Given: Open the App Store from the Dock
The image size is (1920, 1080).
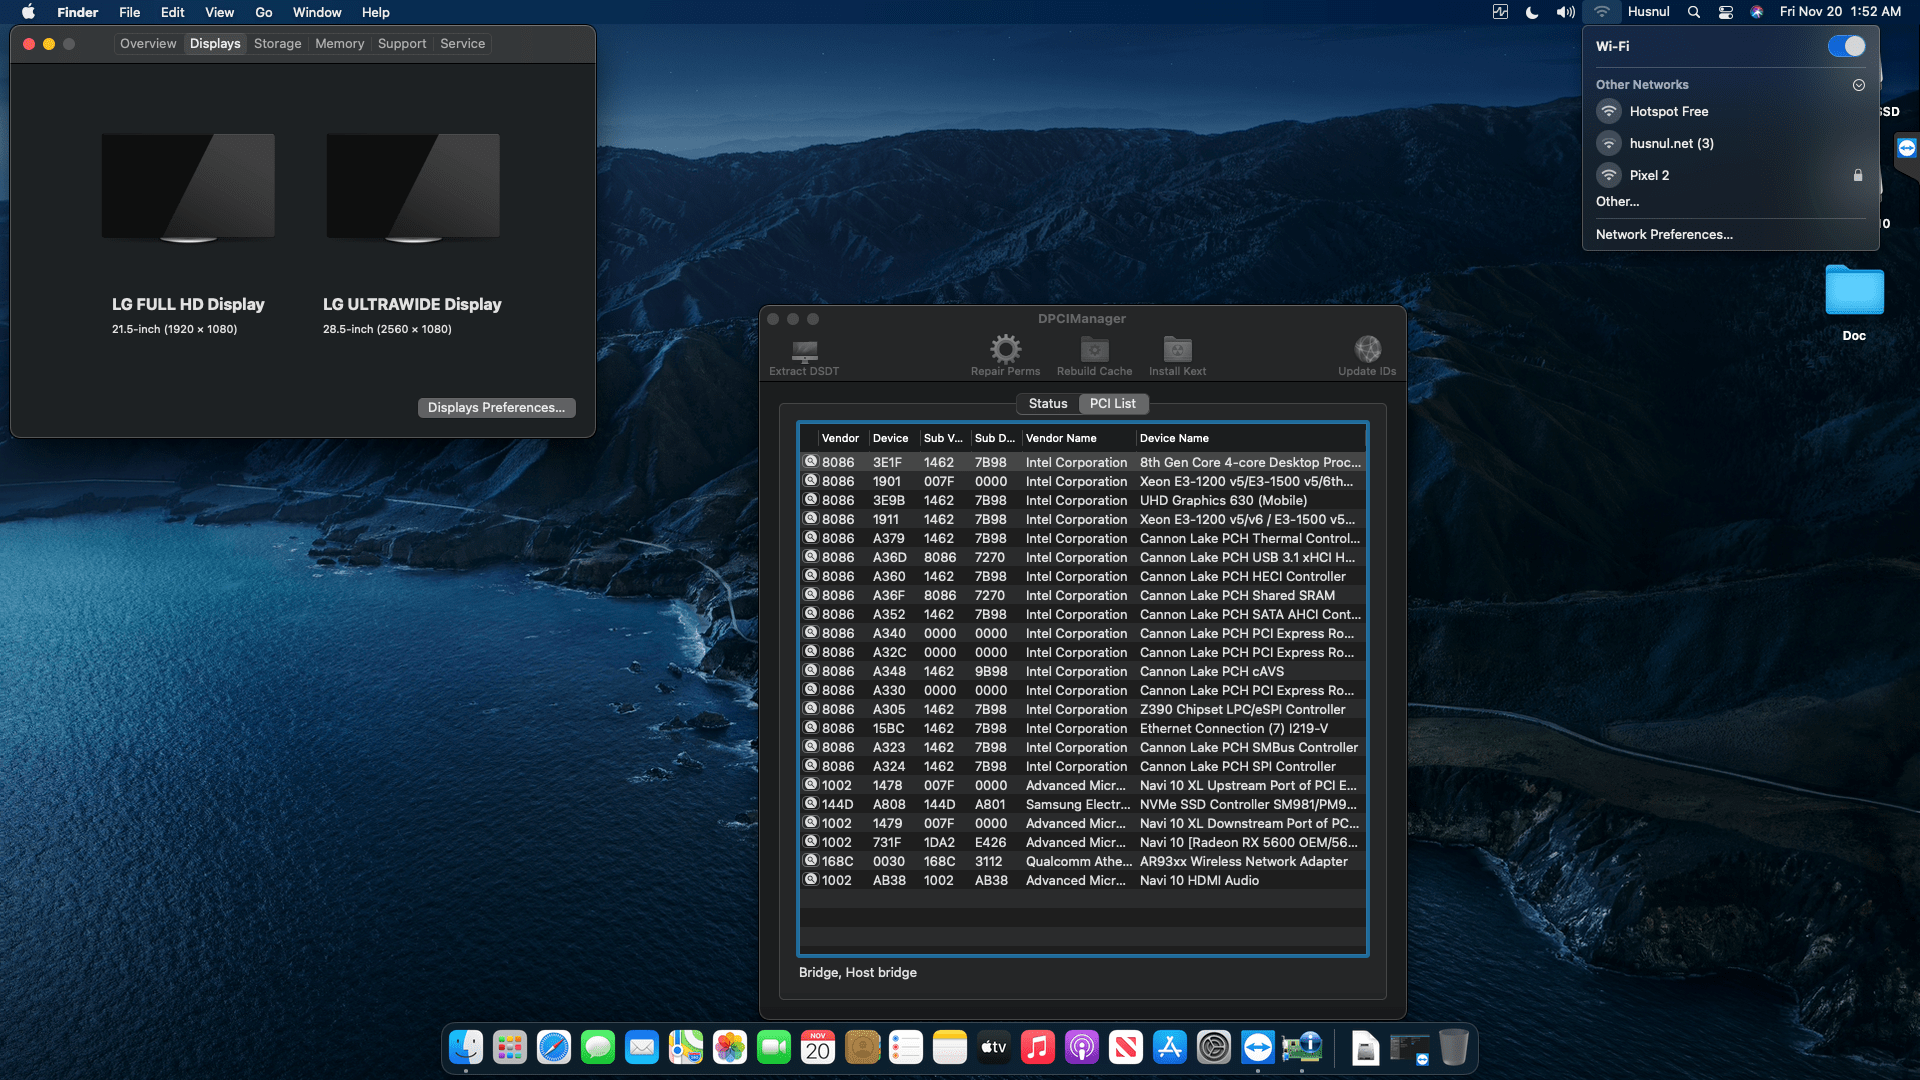Looking at the screenshot, I should coord(1170,1048).
